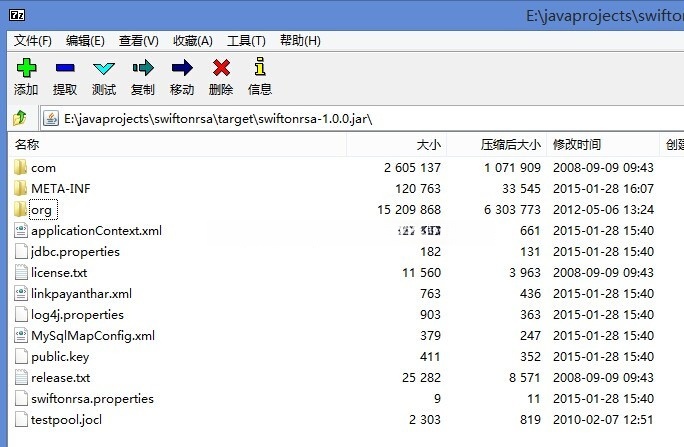Click the applicationContext.xml file icon
Viewport: 684px width, 447px height.
pos(21,230)
